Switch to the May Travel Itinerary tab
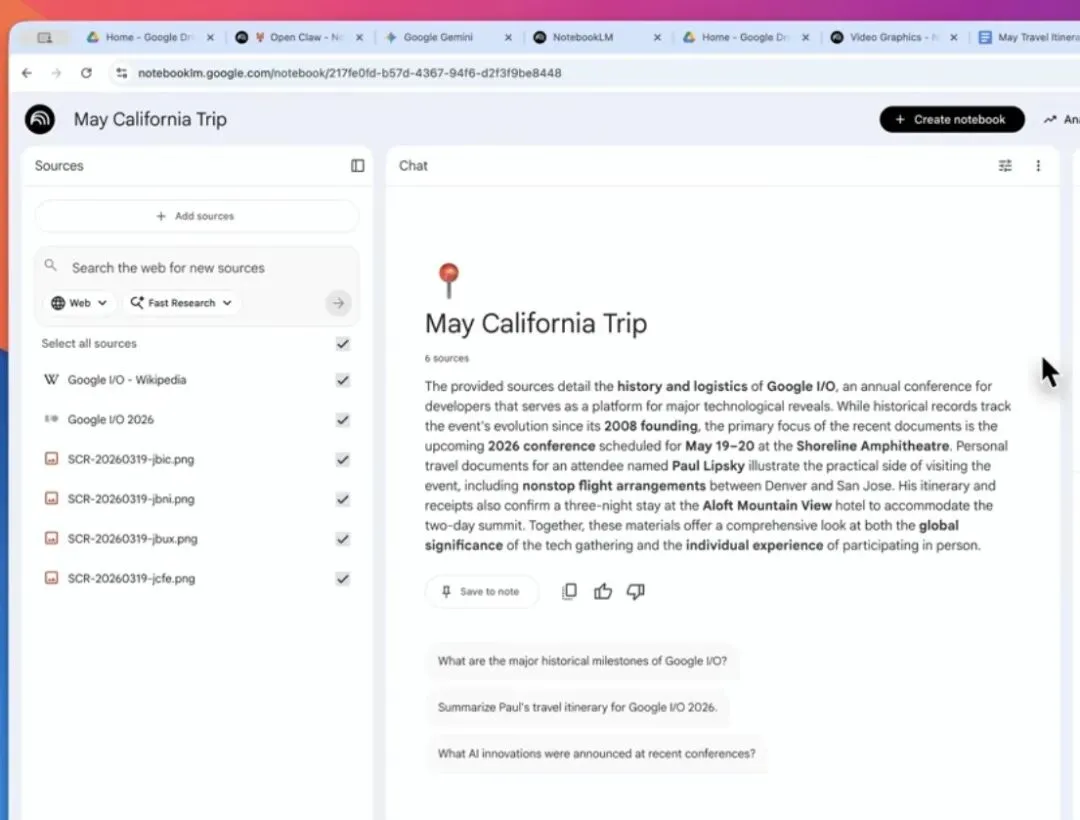1080x820 pixels. [x=1026, y=37]
